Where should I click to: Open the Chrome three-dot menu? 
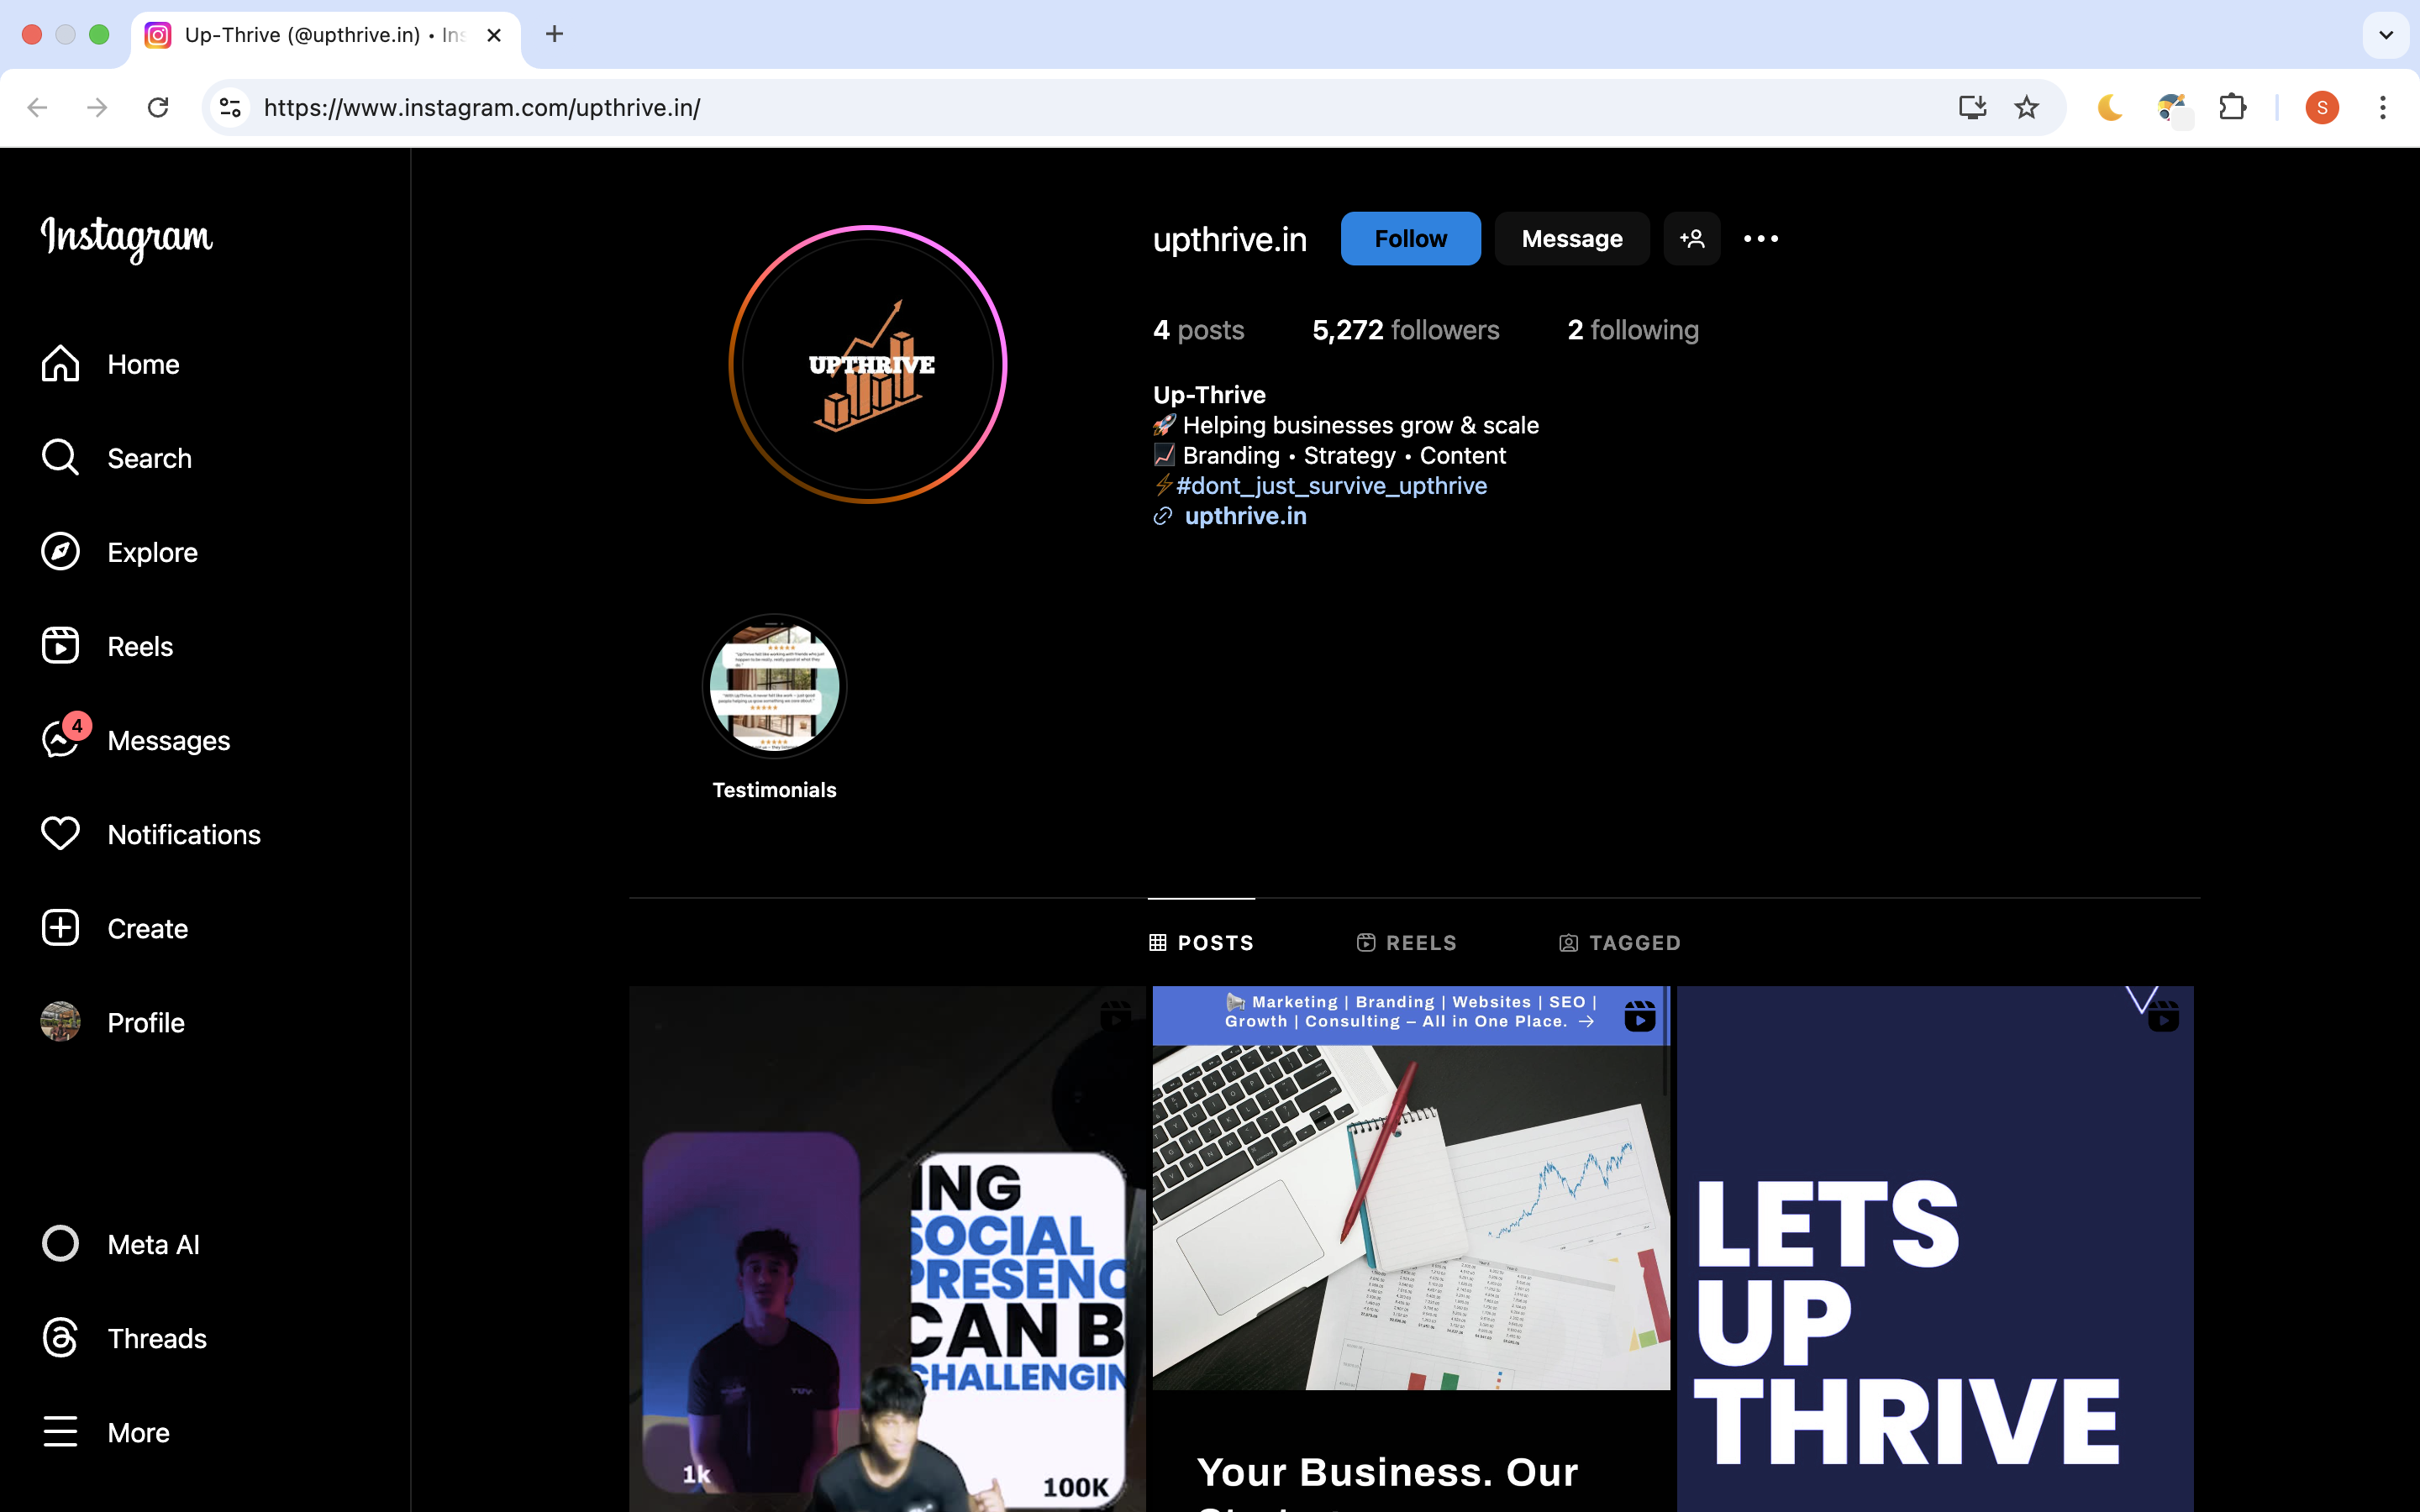(x=2383, y=107)
